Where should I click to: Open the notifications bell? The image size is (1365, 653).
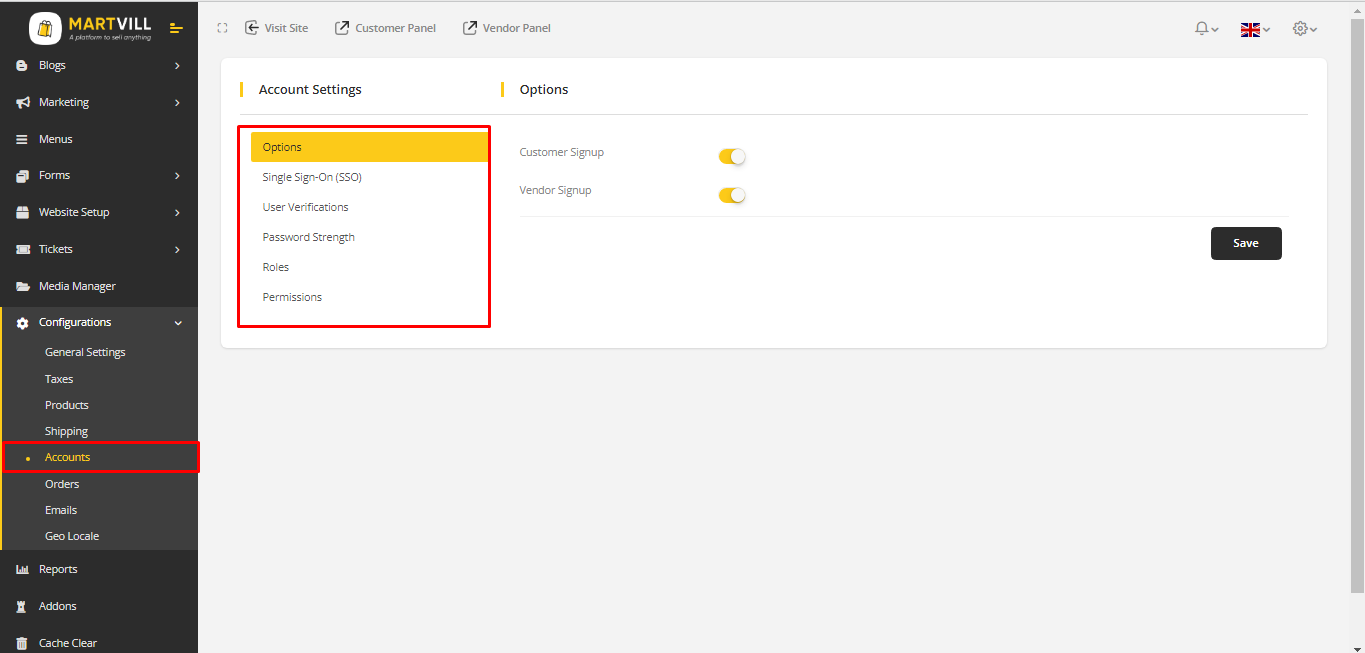pos(1205,29)
